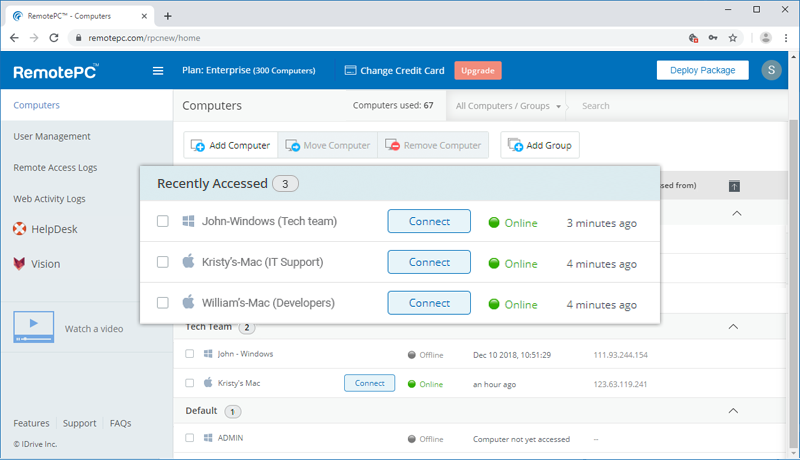
Task: Click the Watch a video text
Action: [94, 328]
